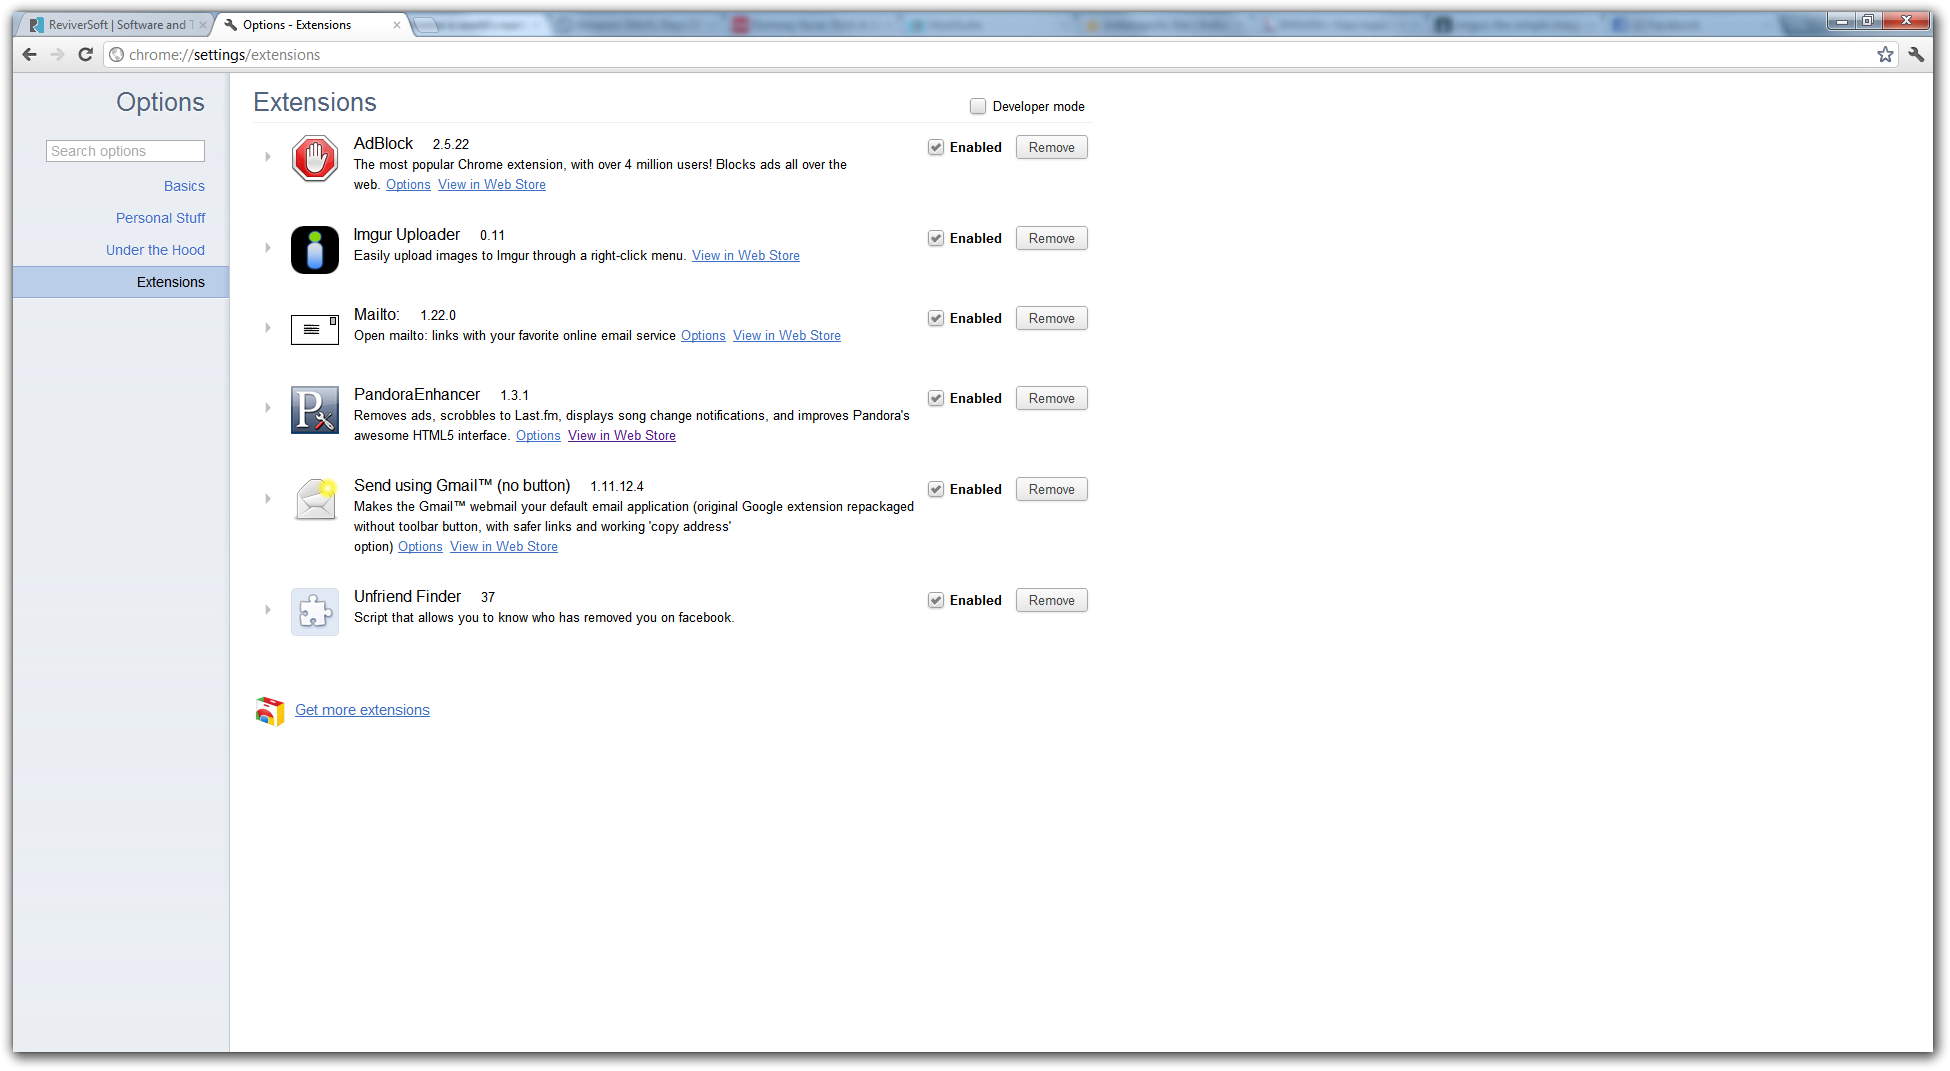Viewport: 1950px width, 1071px height.
Task: Remove the Mailto extension
Action: pyautogui.click(x=1052, y=318)
